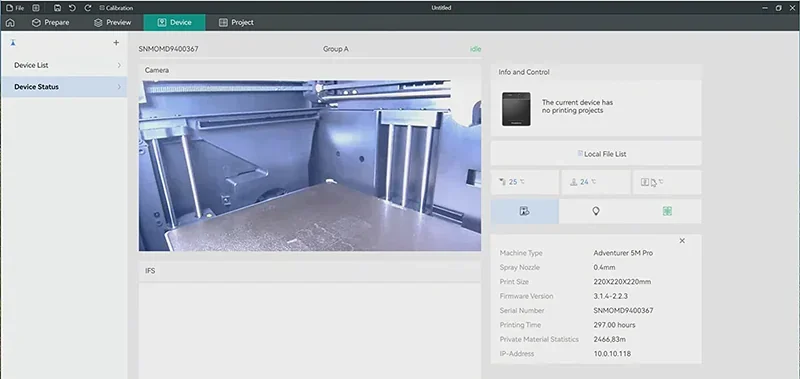Click the printer thumbnail in Info and Control
Viewport: 800px width, 379px height.
(x=516, y=109)
